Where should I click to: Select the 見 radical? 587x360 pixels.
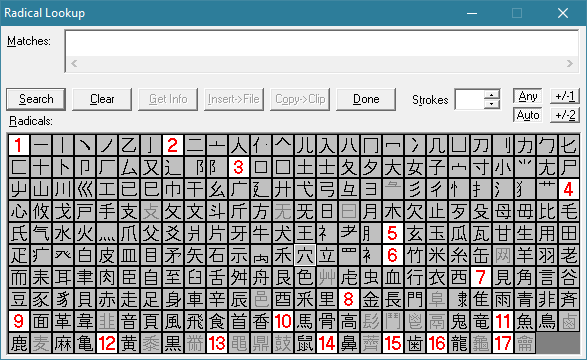tap(503, 277)
